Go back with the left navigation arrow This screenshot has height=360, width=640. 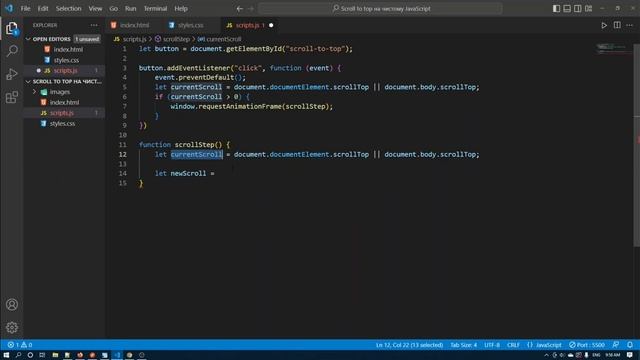coord(240,9)
